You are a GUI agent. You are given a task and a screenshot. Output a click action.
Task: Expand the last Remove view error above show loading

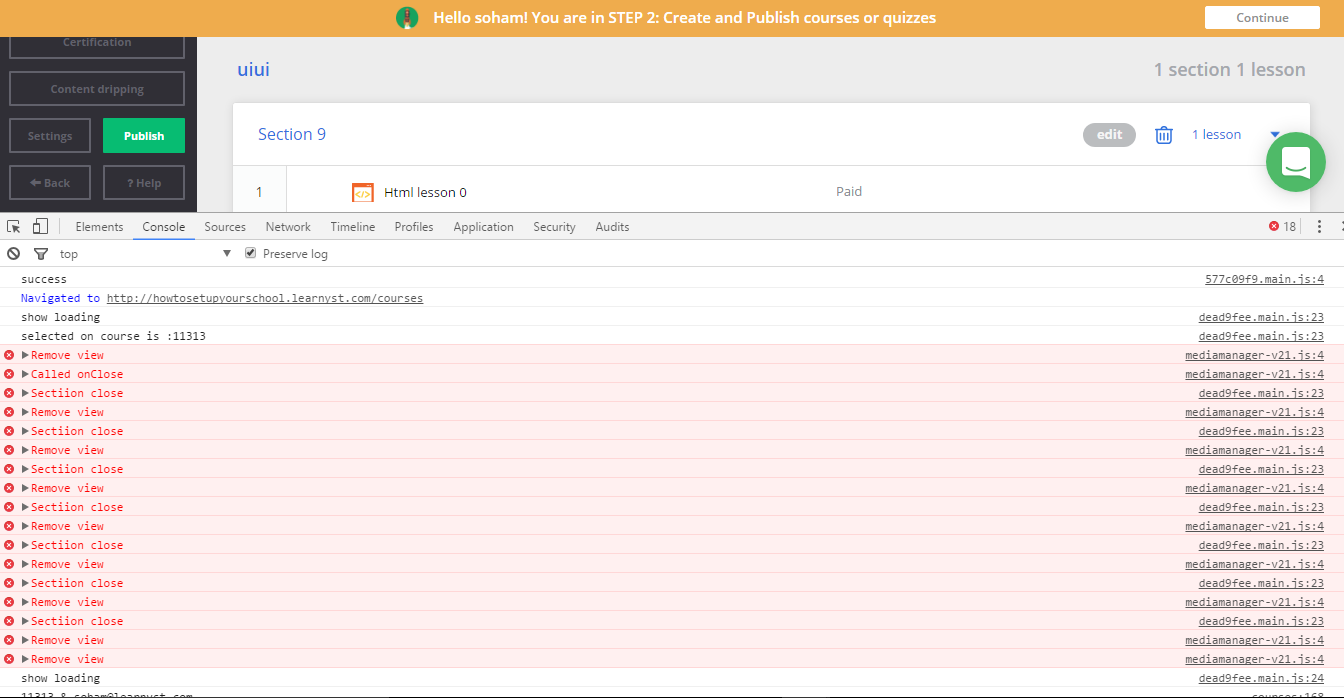tap(26, 659)
